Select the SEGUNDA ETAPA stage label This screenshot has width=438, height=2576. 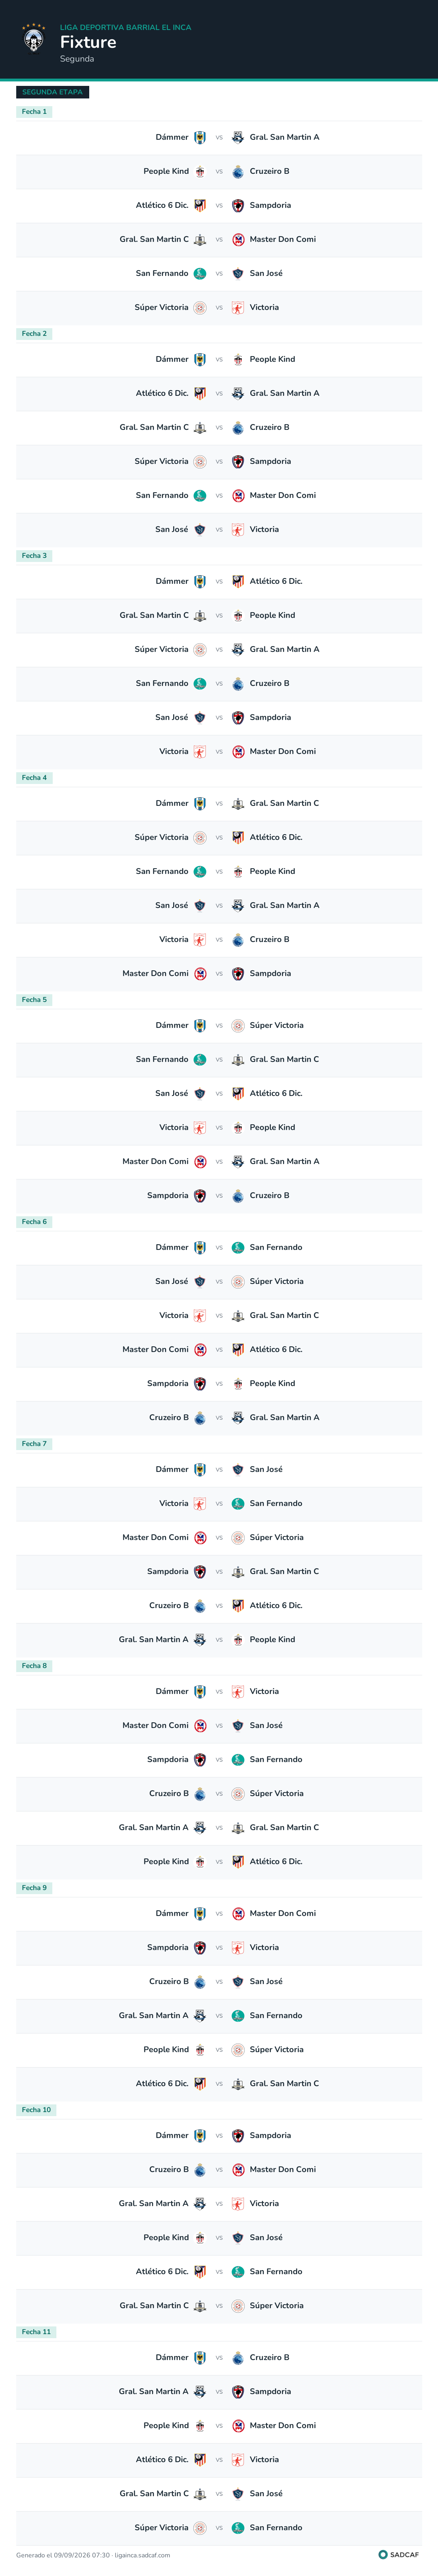click(x=52, y=92)
